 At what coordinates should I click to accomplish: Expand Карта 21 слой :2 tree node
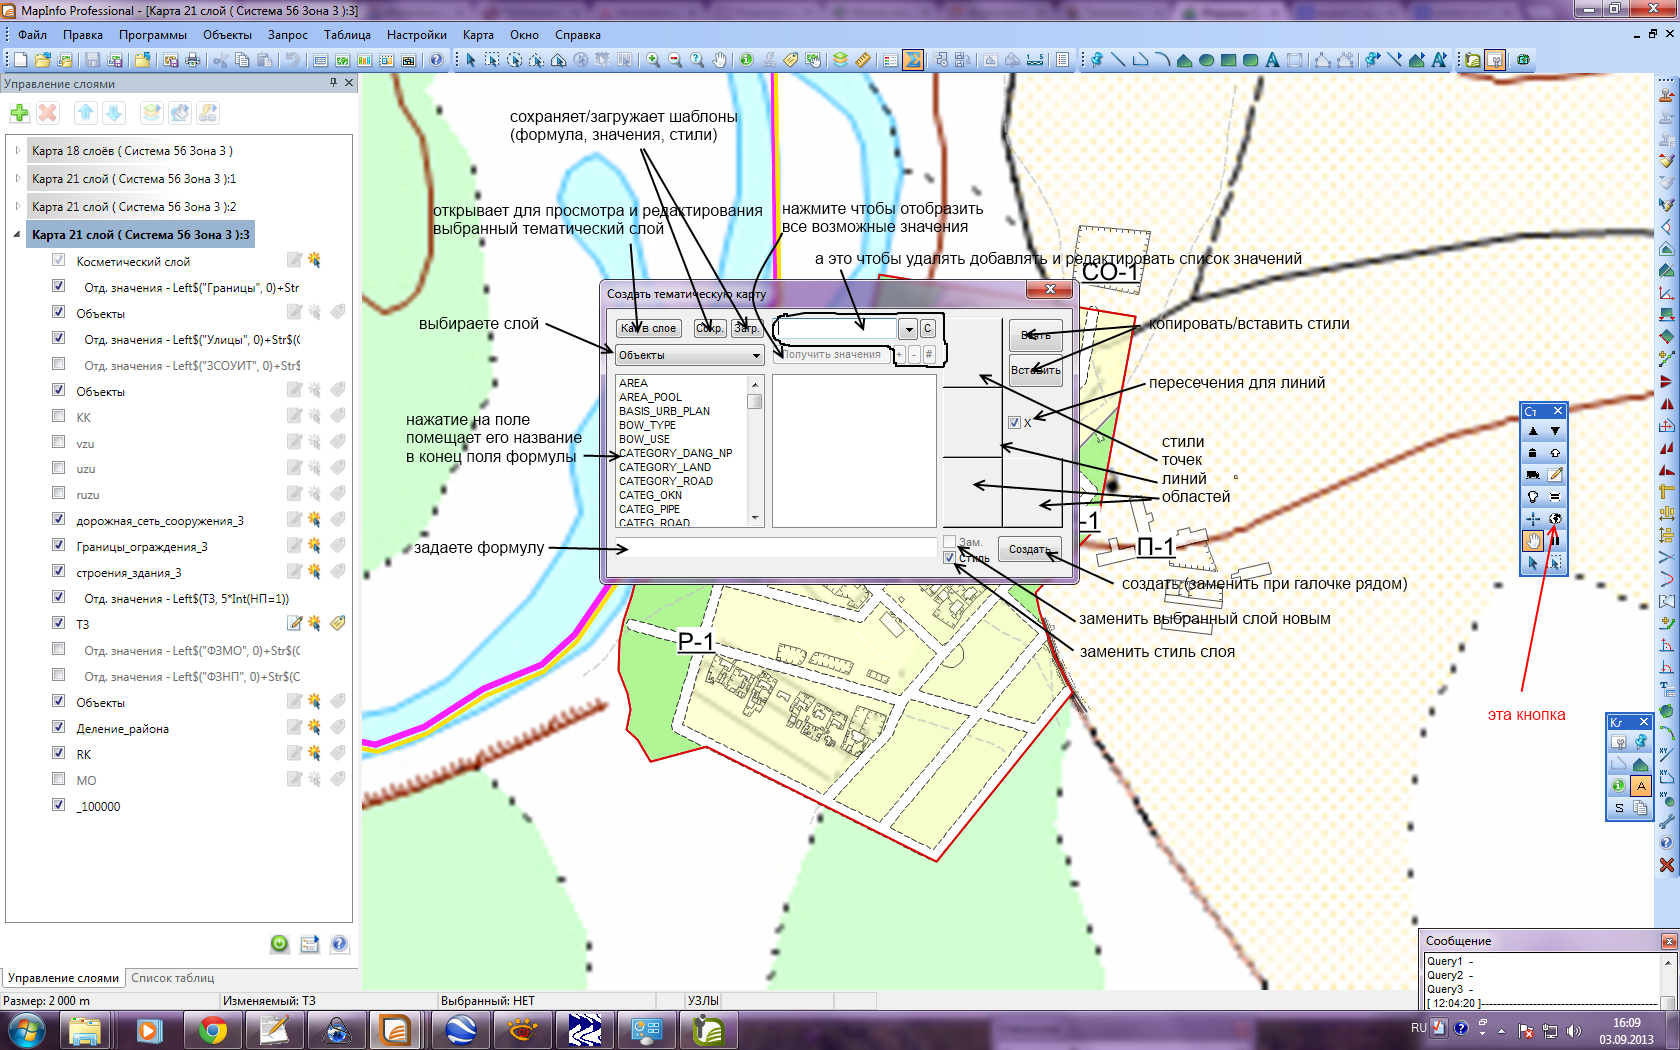(x=17, y=207)
